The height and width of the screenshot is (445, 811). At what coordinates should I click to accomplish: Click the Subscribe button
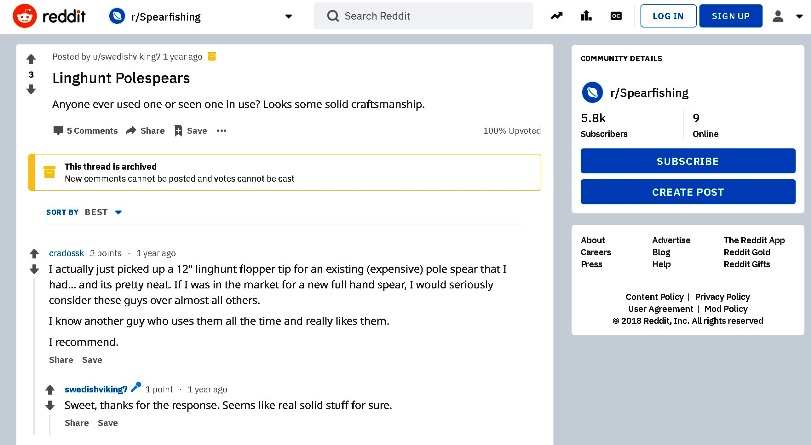(688, 161)
